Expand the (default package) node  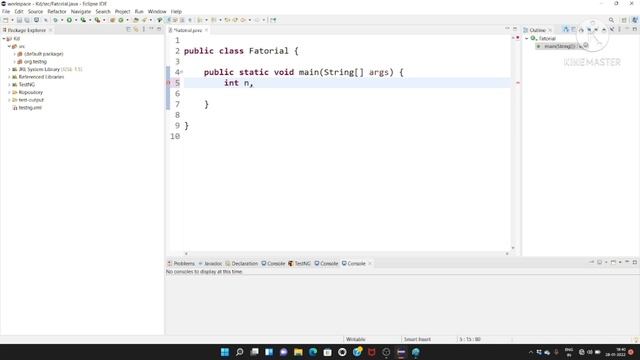[x=14, y=54]
